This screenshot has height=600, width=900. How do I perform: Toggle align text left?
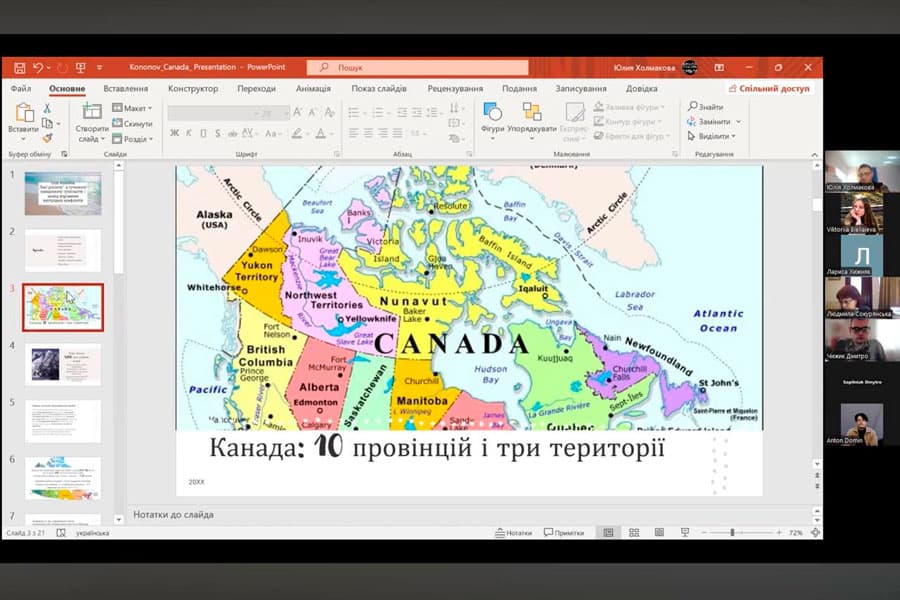tap(354, 133)
